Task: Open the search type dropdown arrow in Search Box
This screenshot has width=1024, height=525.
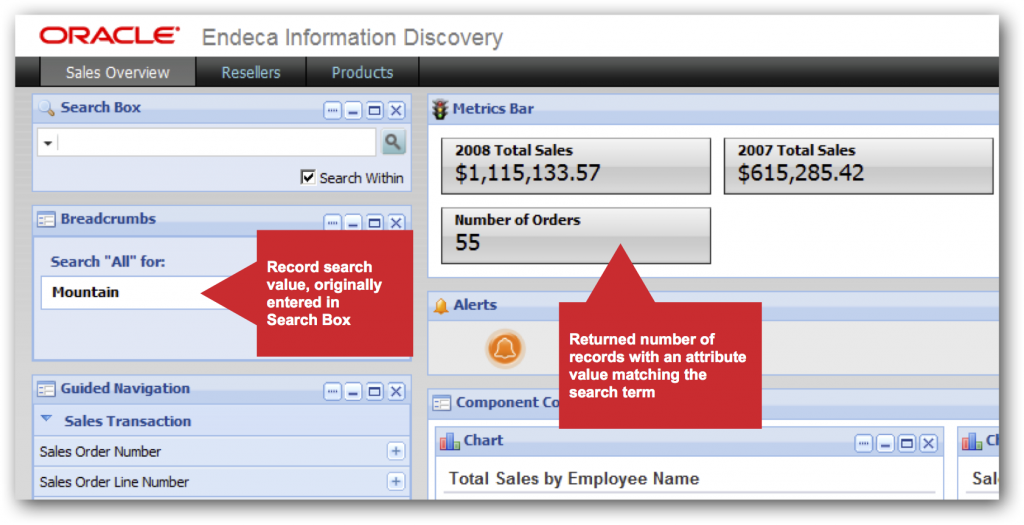Action: point(48,143)
